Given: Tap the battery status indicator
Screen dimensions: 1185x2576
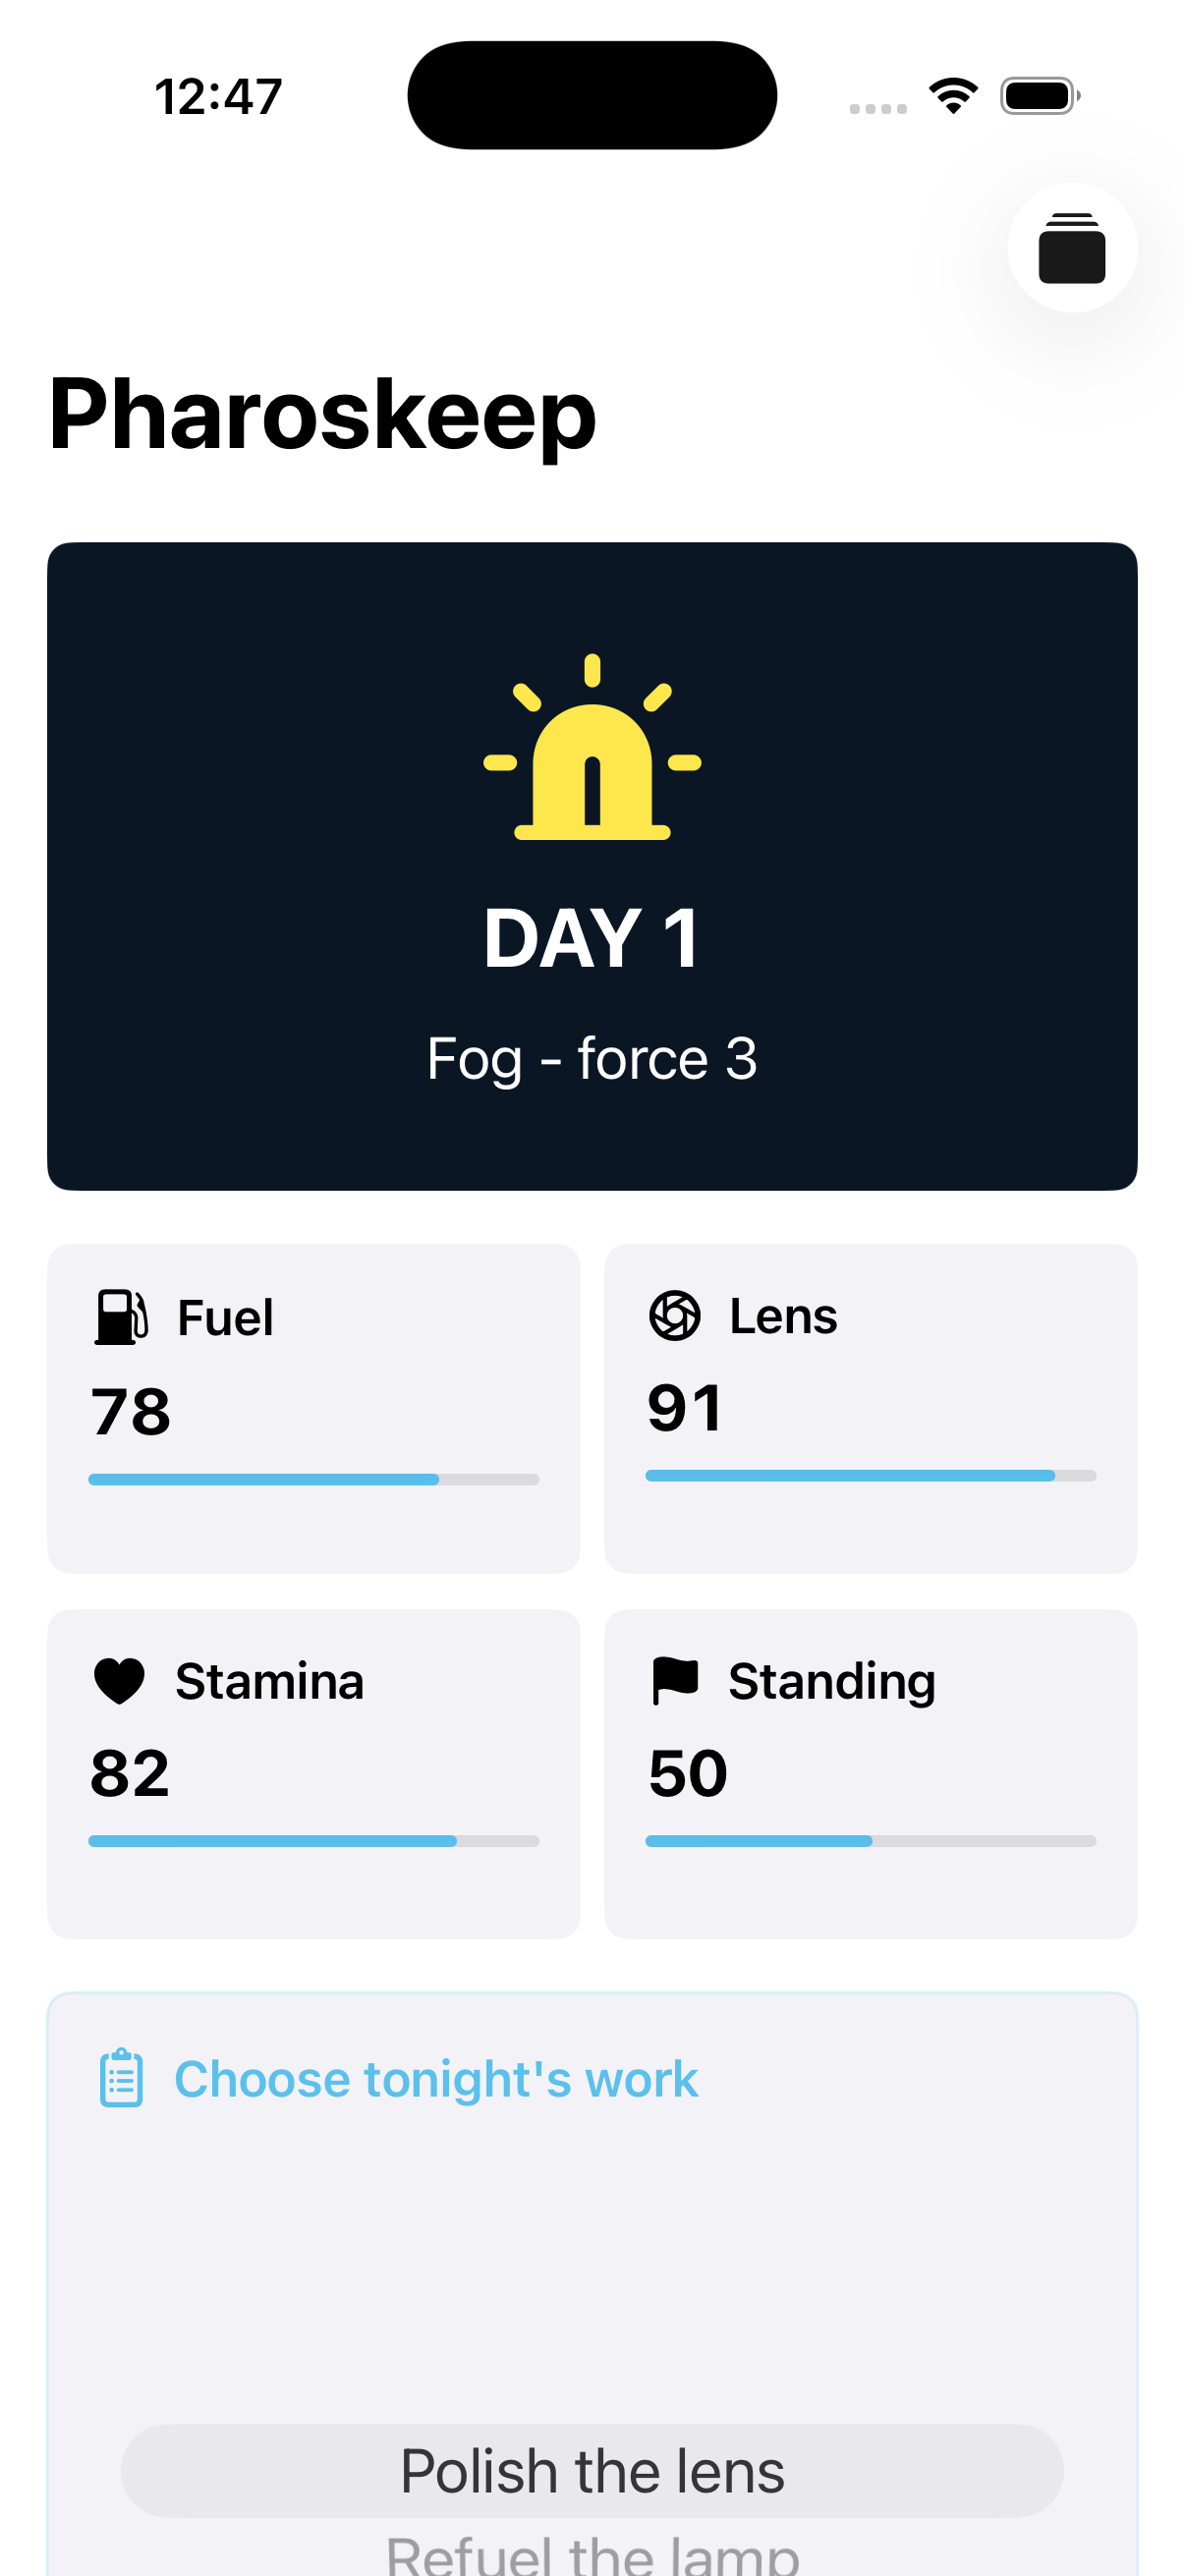Looking at the screenshot, I should (1040, 96).
